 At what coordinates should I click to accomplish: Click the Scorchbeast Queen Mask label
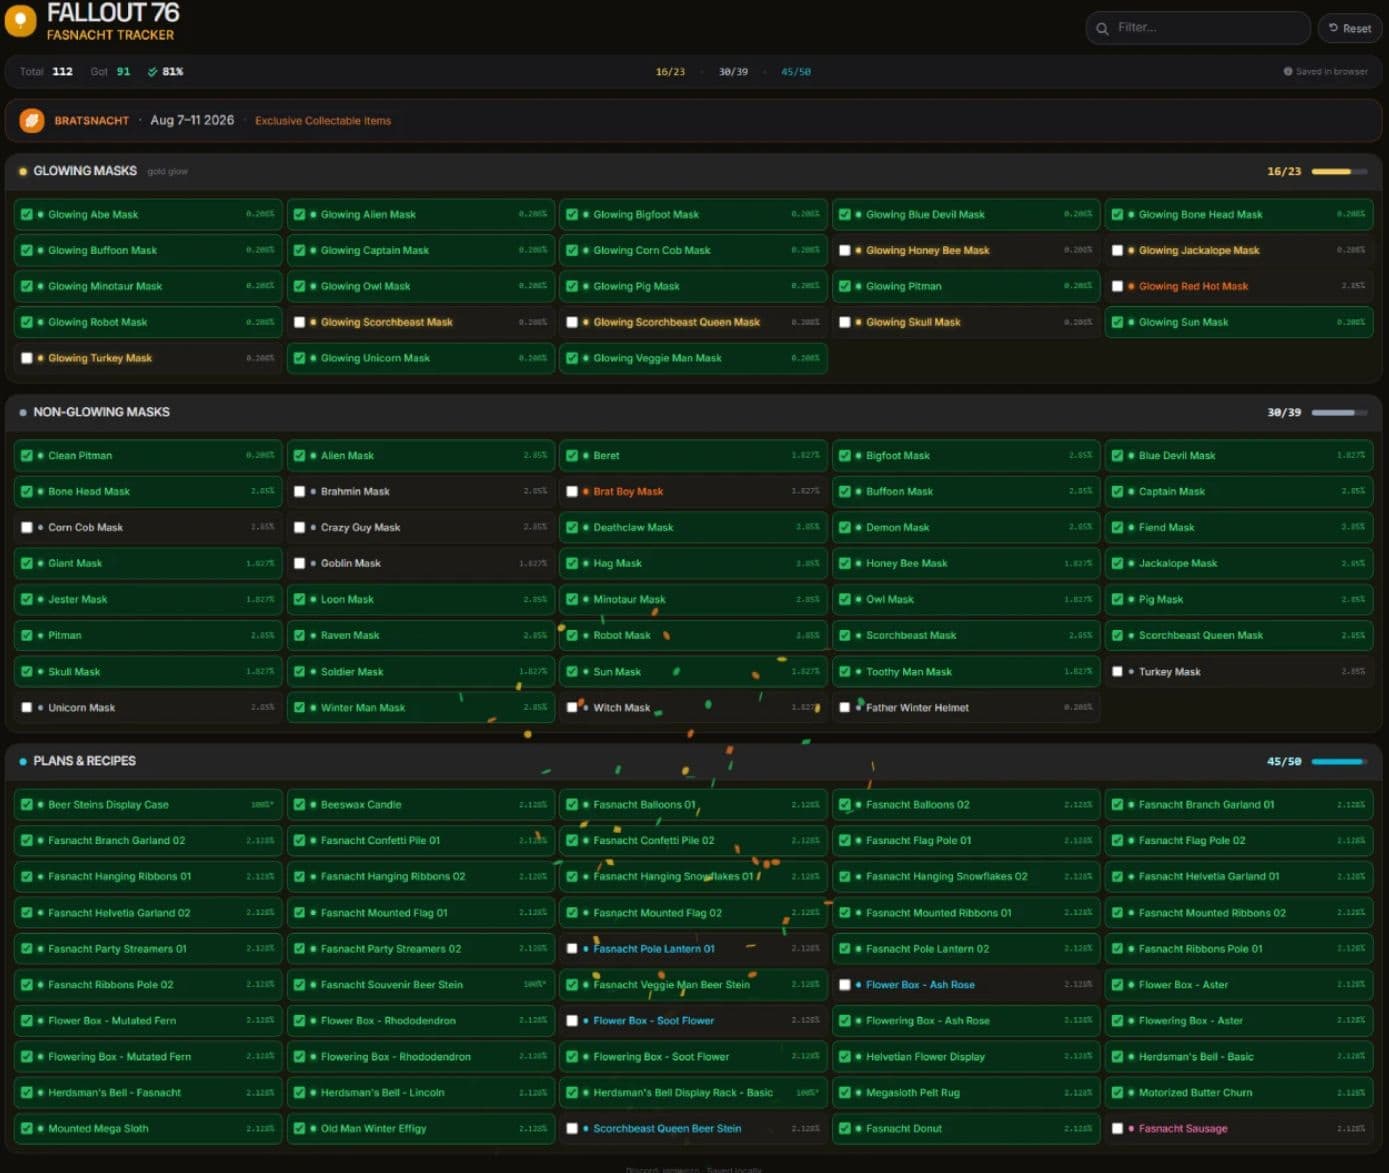point(1200,636)
